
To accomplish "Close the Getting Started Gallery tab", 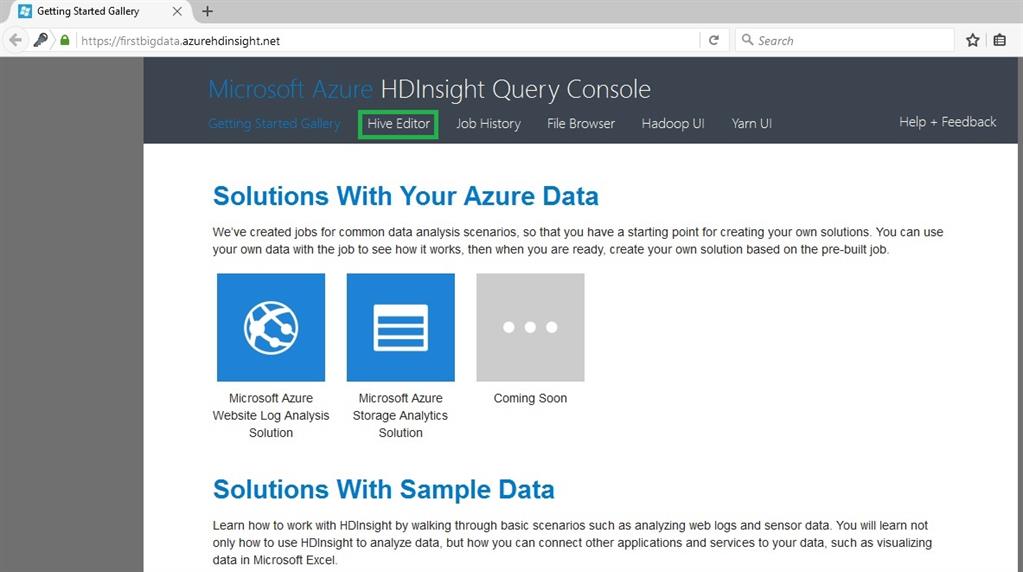I will 177,11.
